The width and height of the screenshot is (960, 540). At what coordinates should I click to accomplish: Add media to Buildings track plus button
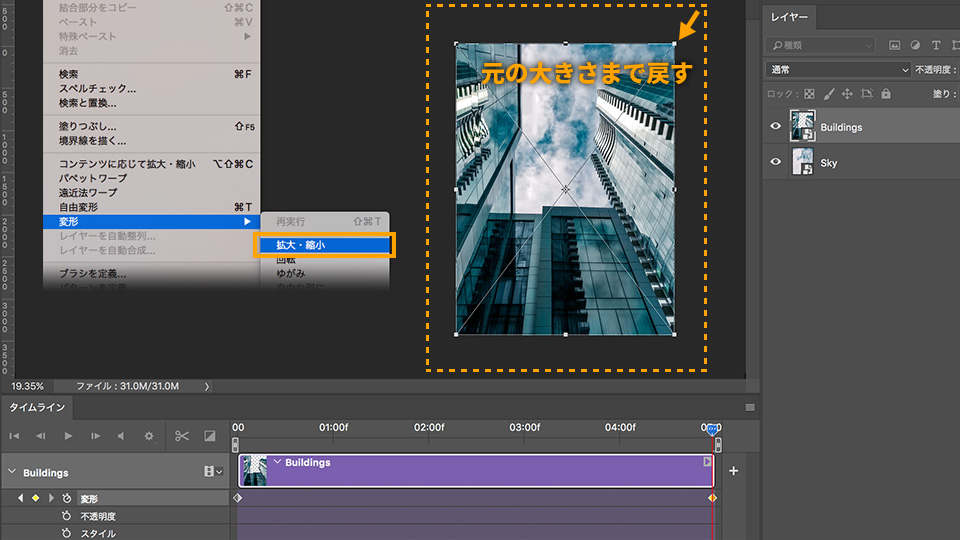coord(733,471)
